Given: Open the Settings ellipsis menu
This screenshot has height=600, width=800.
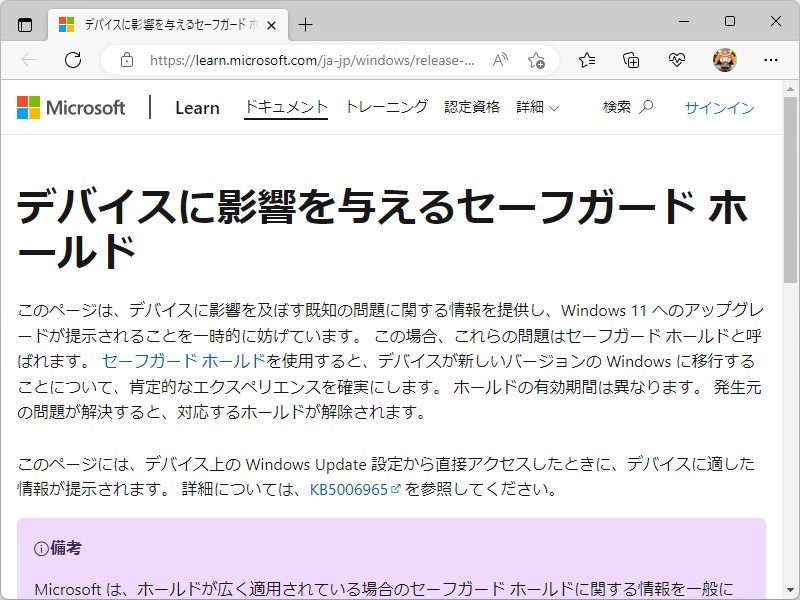Looking at the screenshot, I should pyautogui.click(x=770, y=60).
